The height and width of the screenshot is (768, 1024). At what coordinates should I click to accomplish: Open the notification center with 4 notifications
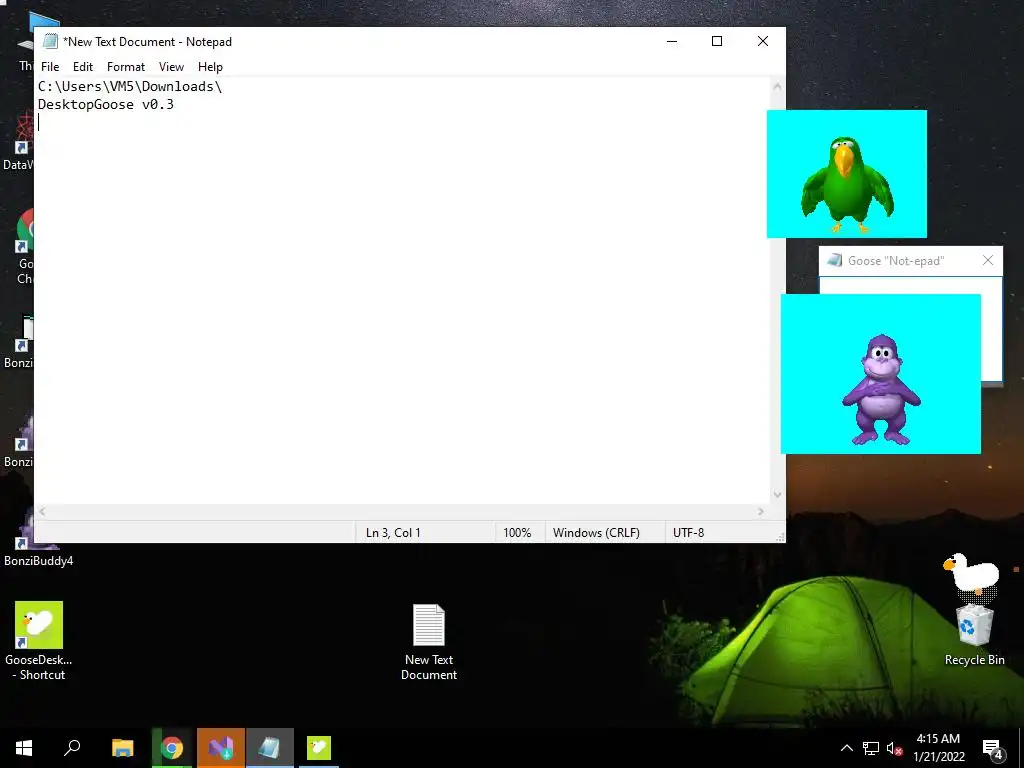[993, 749]
